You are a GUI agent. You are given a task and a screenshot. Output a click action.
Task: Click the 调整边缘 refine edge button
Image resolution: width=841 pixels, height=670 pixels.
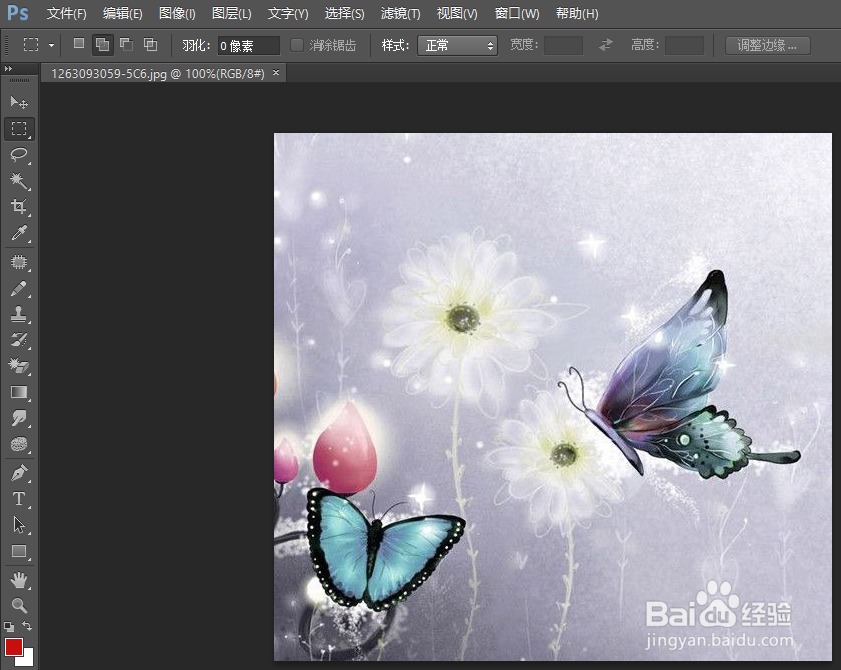pyautogui.click(x=767, y=45)
